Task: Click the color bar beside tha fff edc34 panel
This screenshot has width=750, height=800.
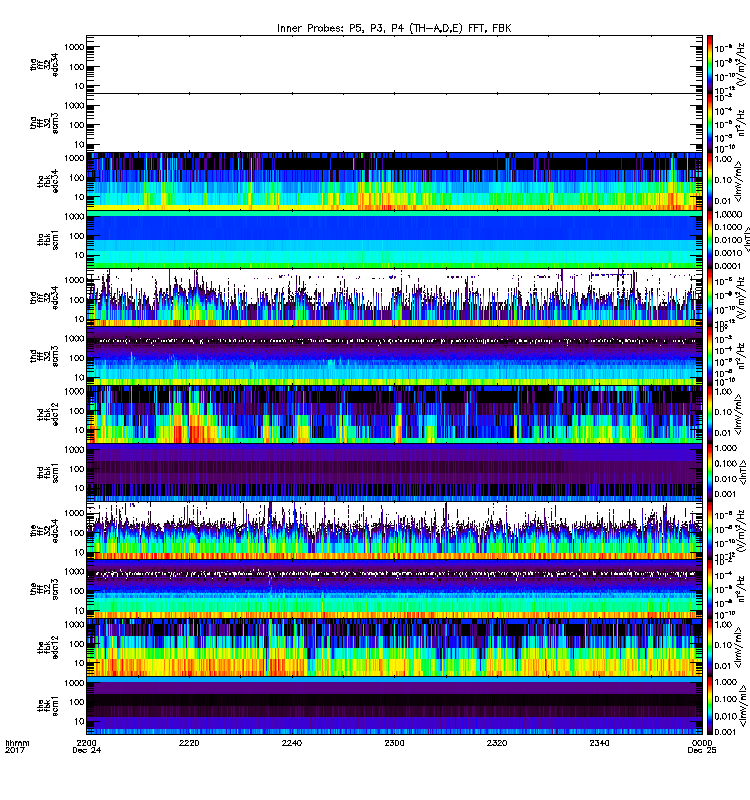Action: [710, 64]
